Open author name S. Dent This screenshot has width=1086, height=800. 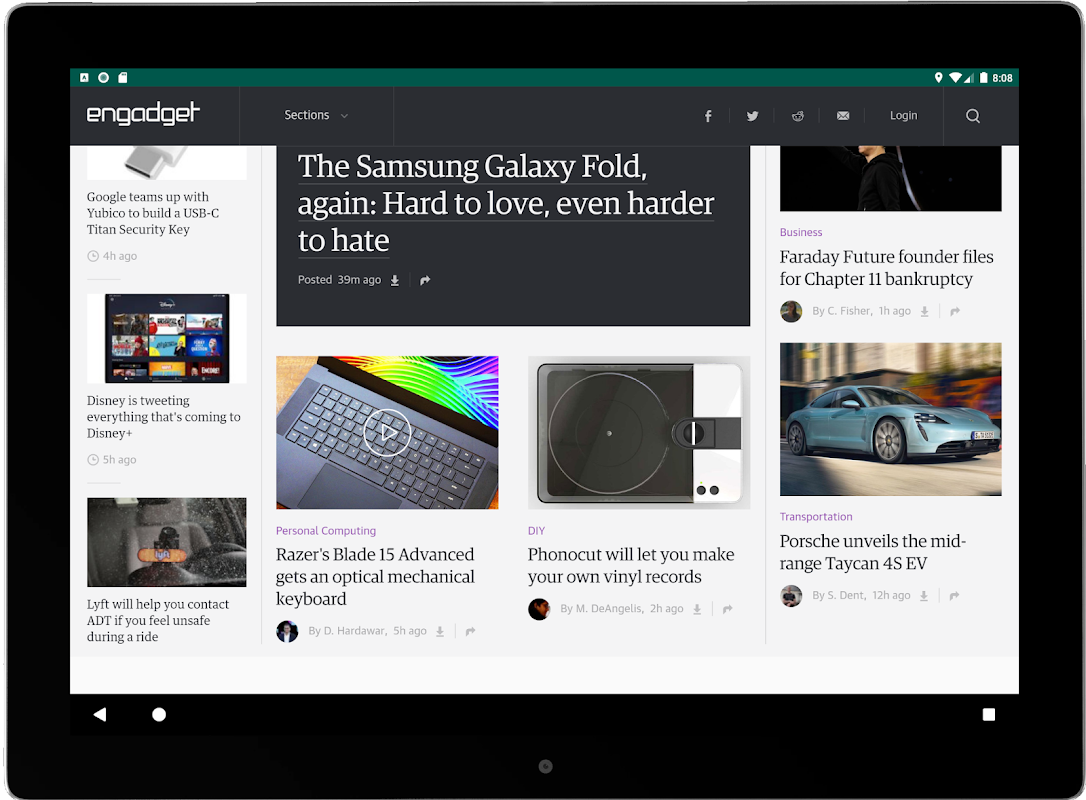click(846, 596)
